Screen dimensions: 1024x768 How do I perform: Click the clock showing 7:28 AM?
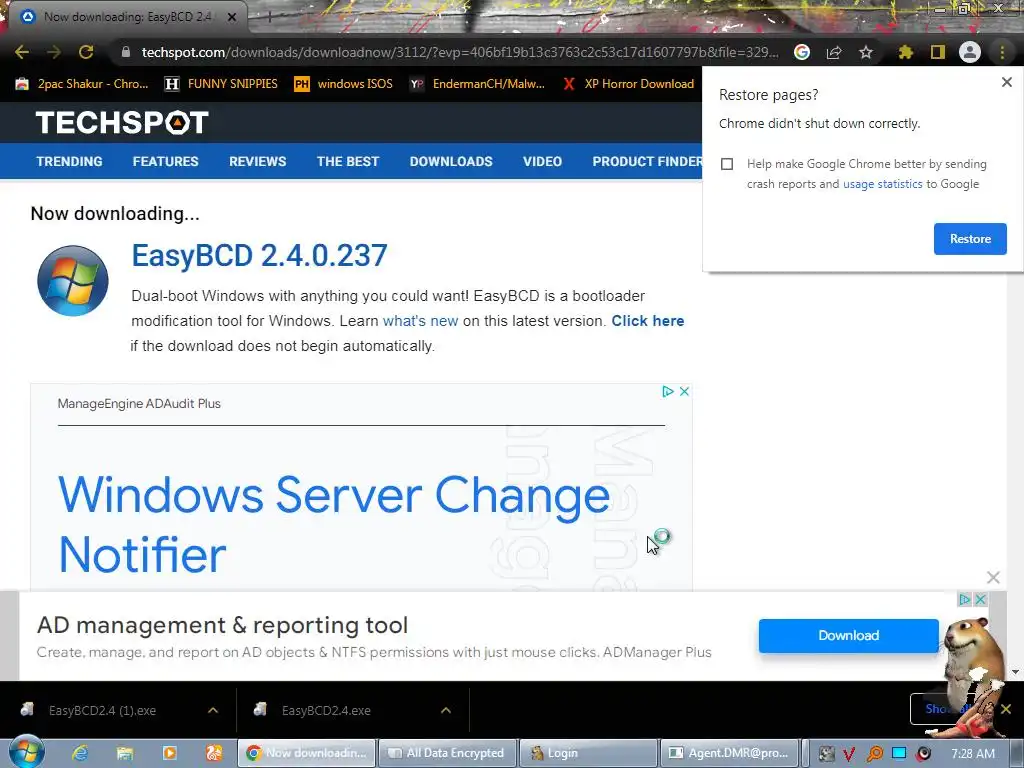pos(973,754)
